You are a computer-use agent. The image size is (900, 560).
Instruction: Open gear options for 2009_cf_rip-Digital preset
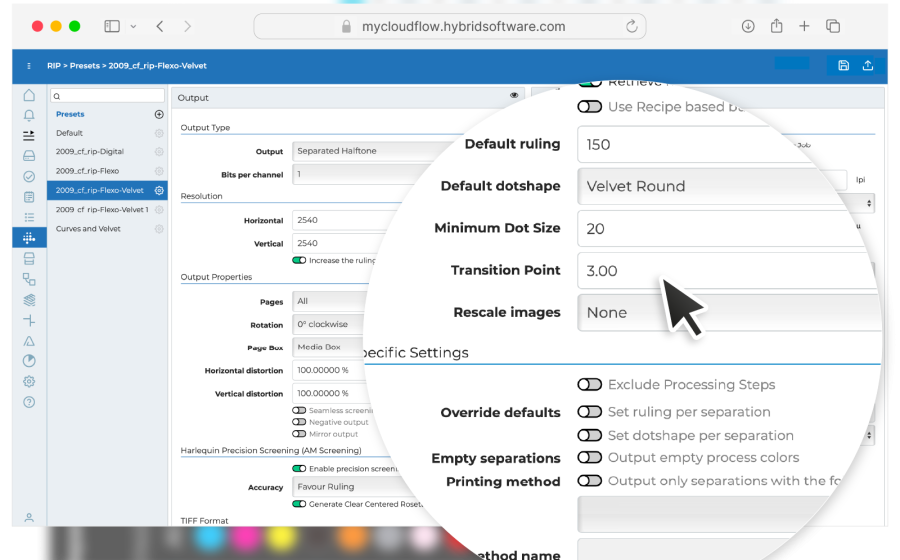159,152
